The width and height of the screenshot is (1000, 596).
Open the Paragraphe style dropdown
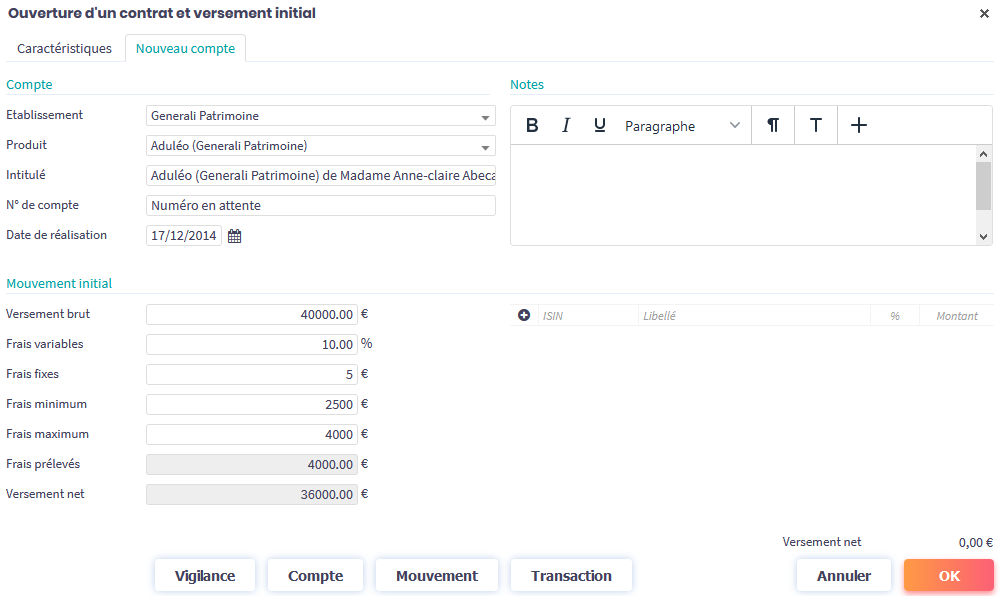coord(682,126)
